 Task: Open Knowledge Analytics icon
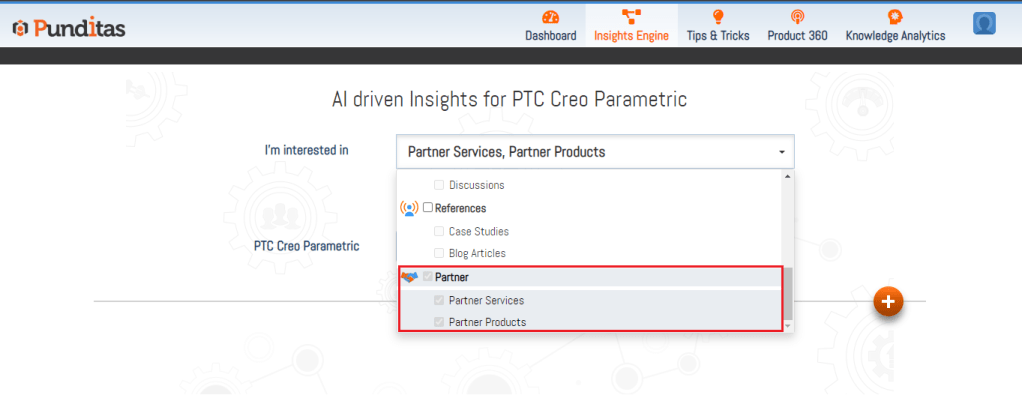tap(895, 17)
